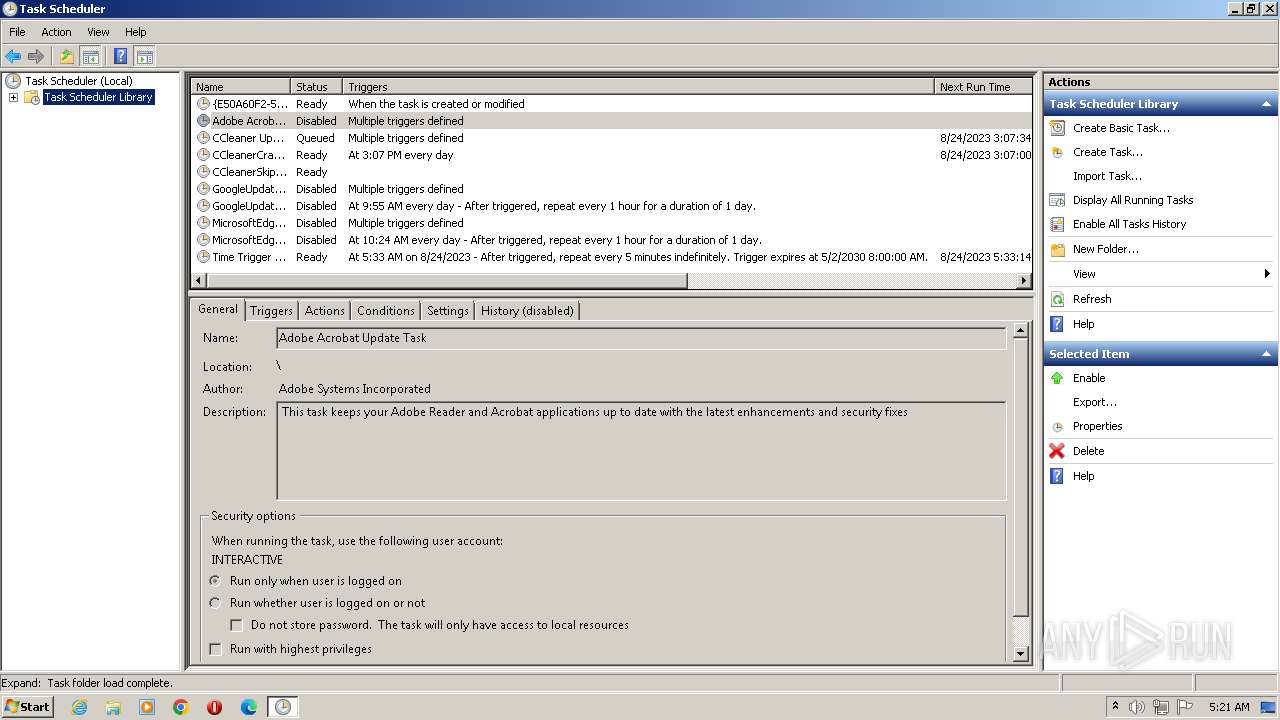Select Run whether user is logged on or not
Screen dimensions: 1280x720
click(215, 603)
